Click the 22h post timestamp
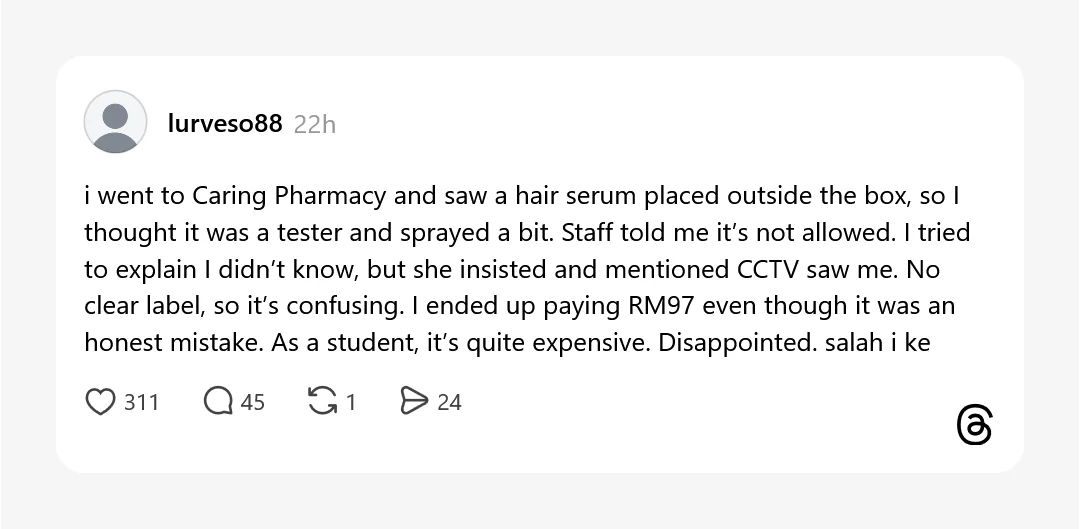 (x=315, y=124)
